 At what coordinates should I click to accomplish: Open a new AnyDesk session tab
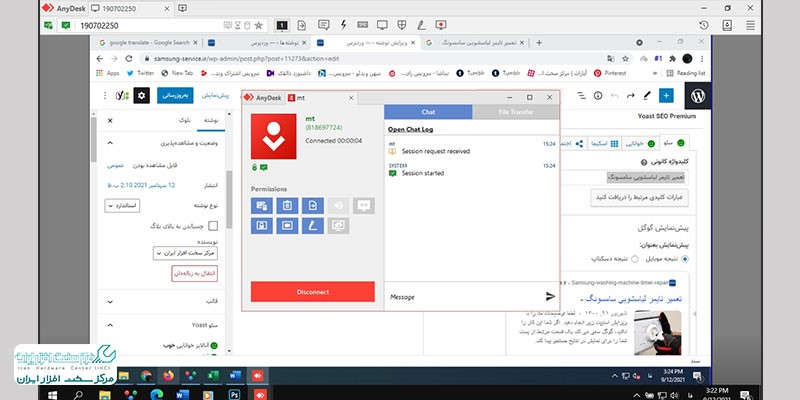pyautogui.click(x=183, y=8)
